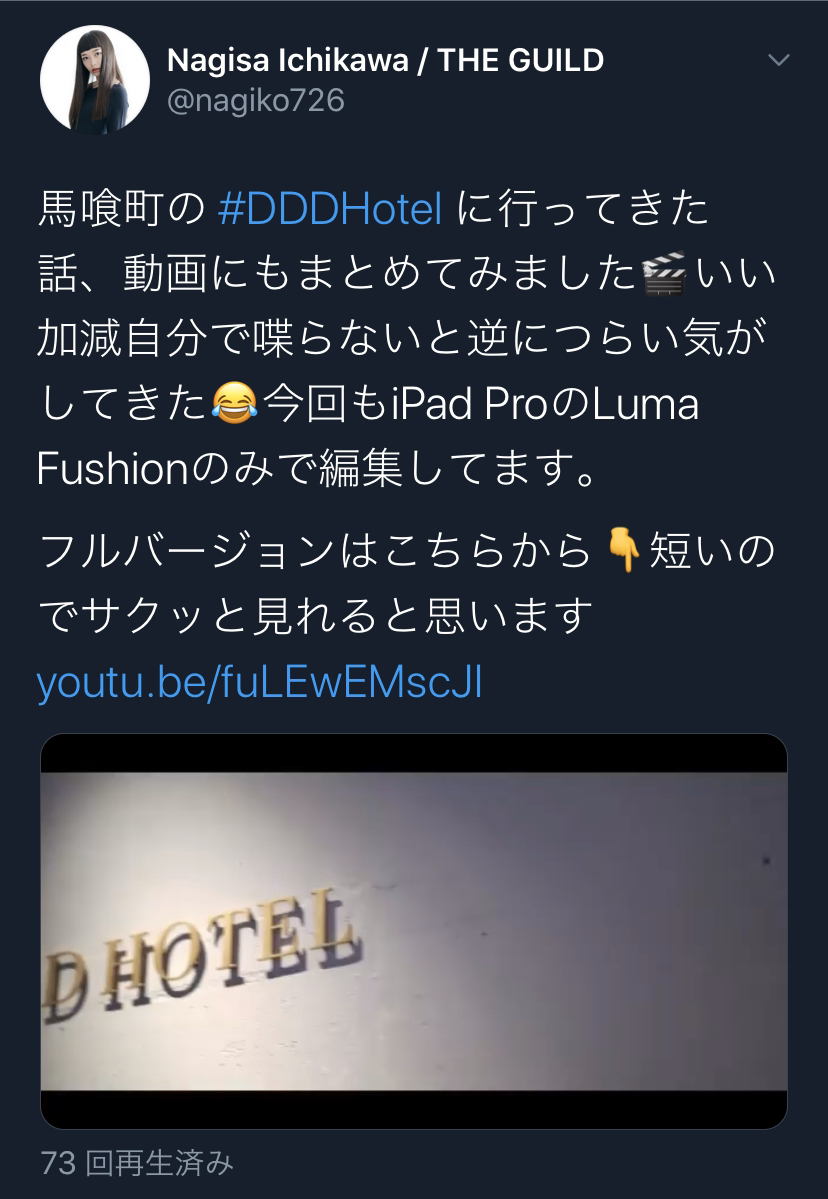
Task: Click the word Fushion in the tweet
Action: (x=112, y=468)
